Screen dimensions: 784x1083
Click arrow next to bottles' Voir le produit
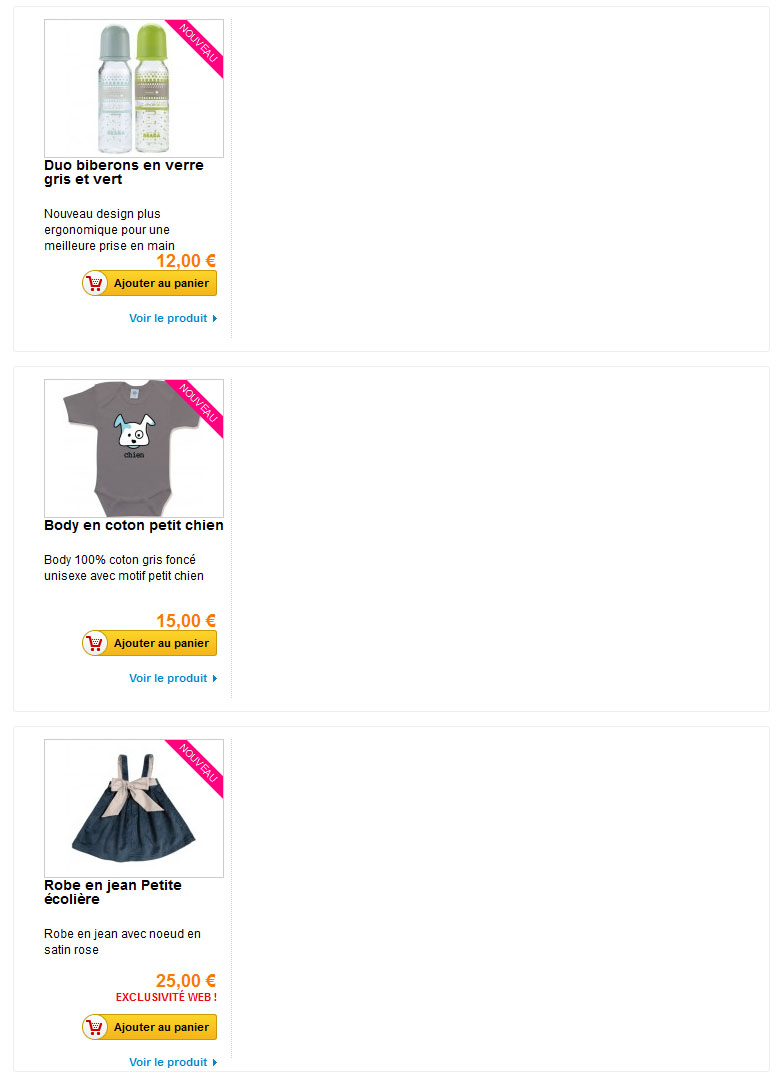215,318
